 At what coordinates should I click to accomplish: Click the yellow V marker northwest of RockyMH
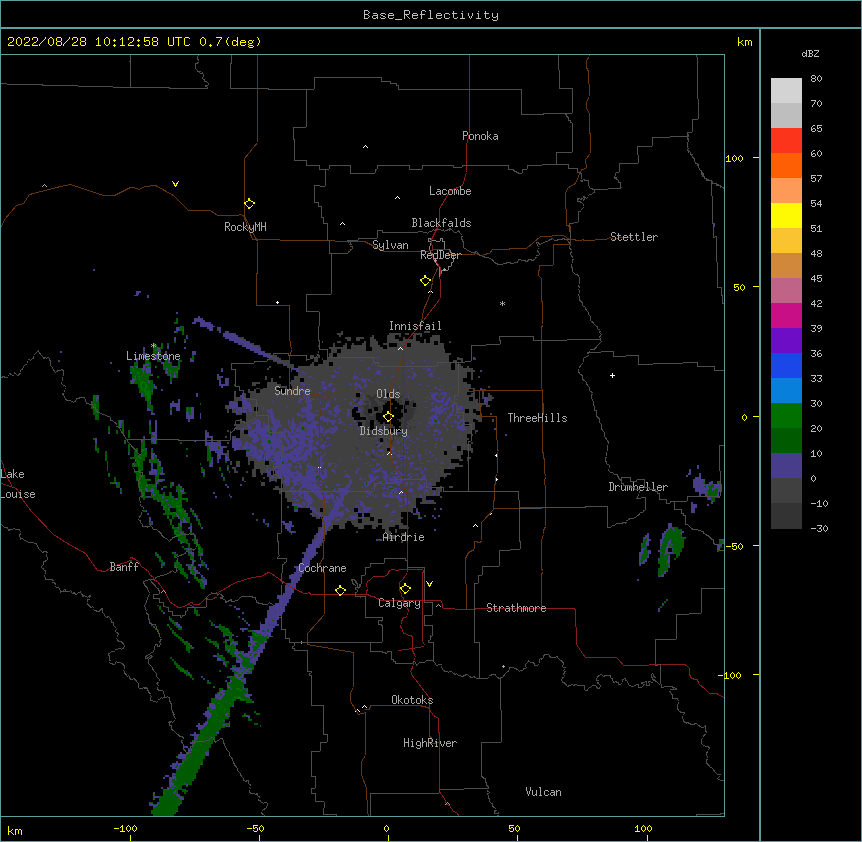pyautogui.click(x=175, y=184)
